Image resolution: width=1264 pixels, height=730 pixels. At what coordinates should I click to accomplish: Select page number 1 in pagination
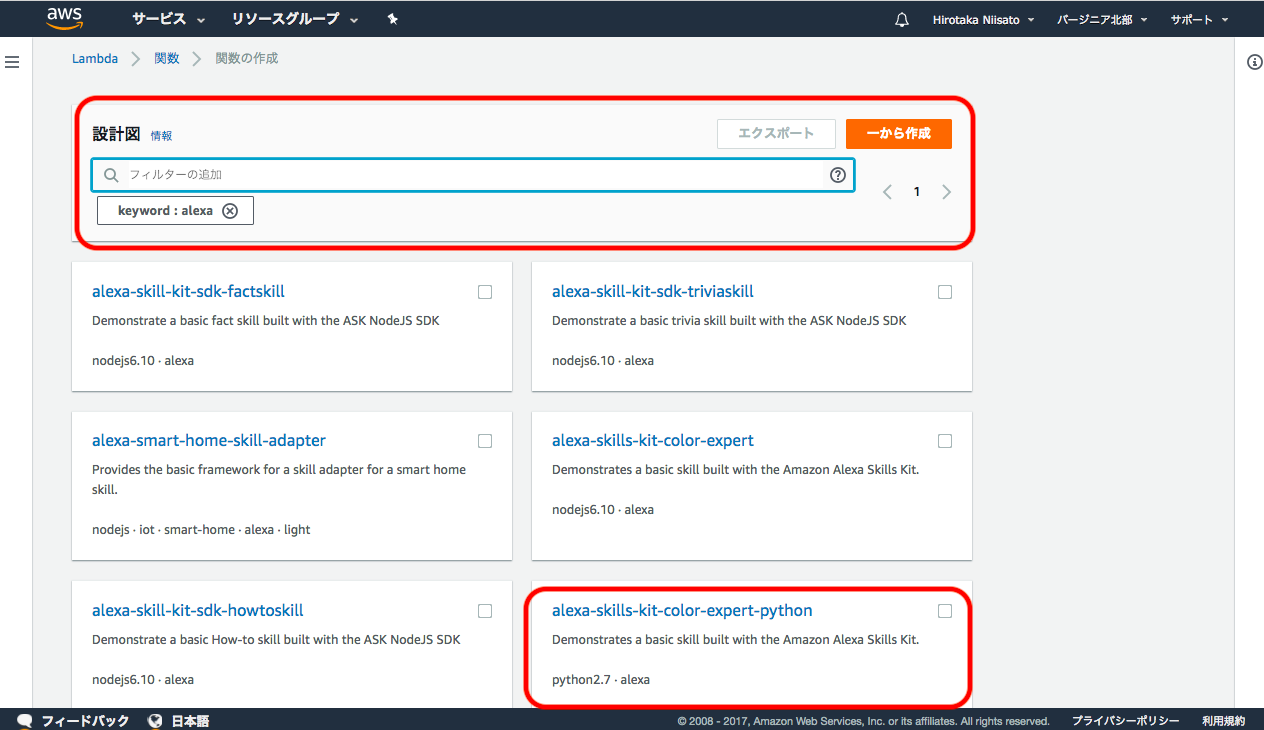click(916, 192)
